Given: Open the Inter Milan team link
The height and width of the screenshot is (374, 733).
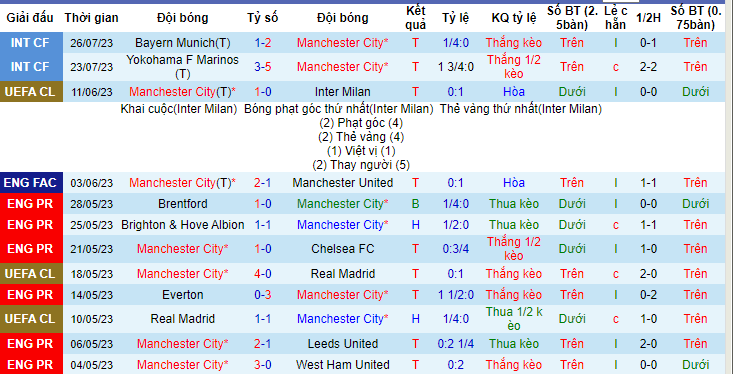Looking at the screenshot, I should [343, 92].
